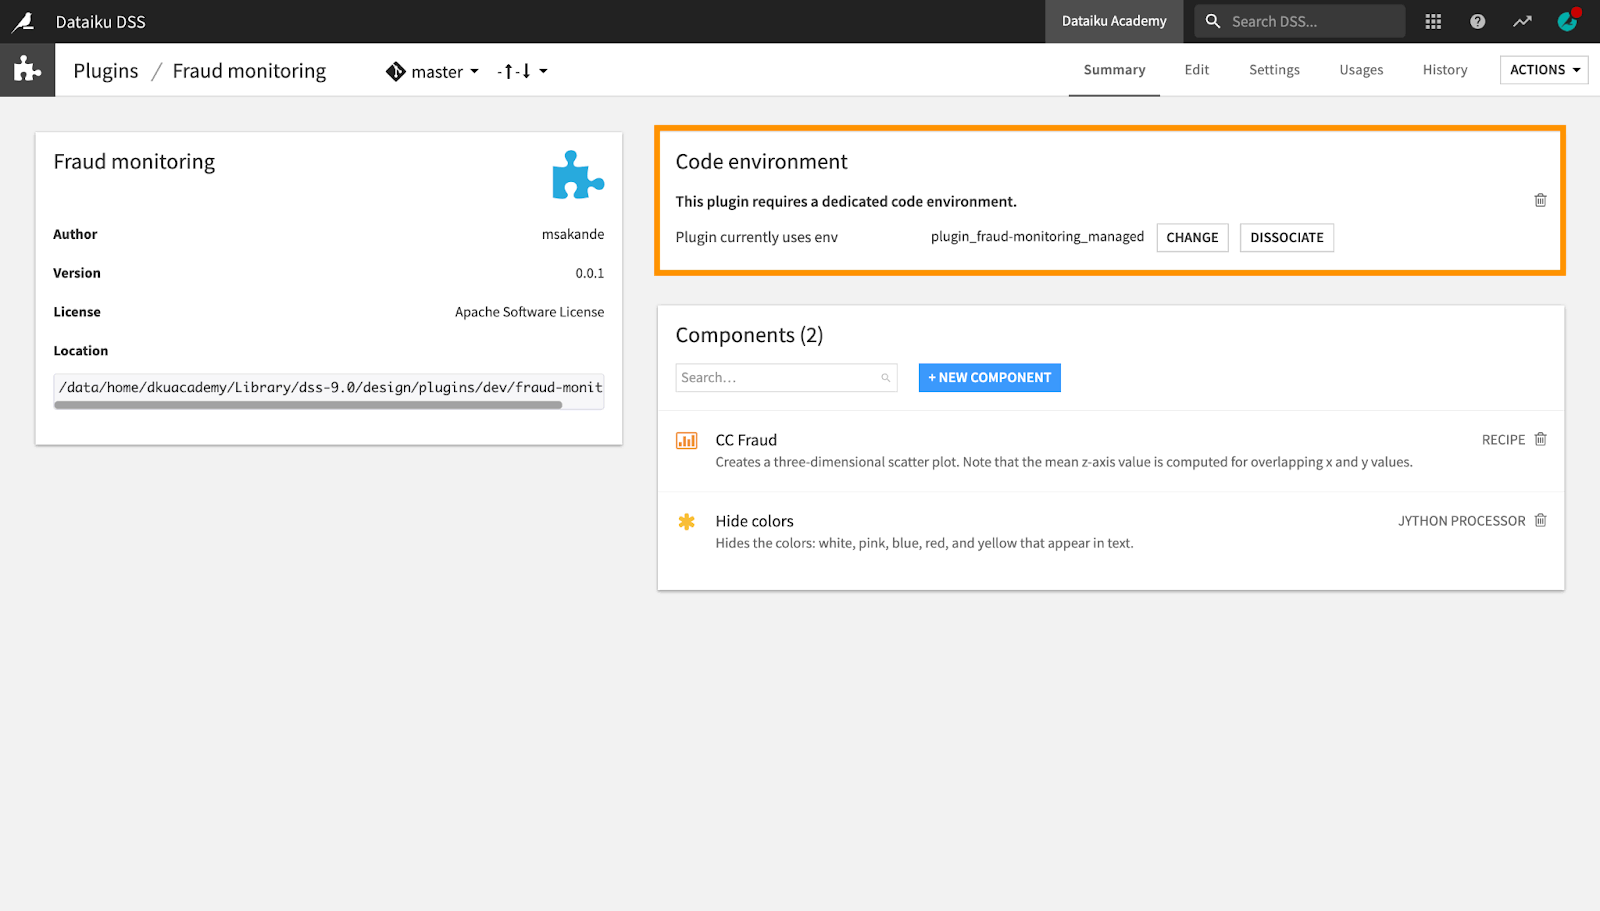Click the Code environment heading
The width and height of the screenshot is (1600, 911).
(x=761, y=162)
